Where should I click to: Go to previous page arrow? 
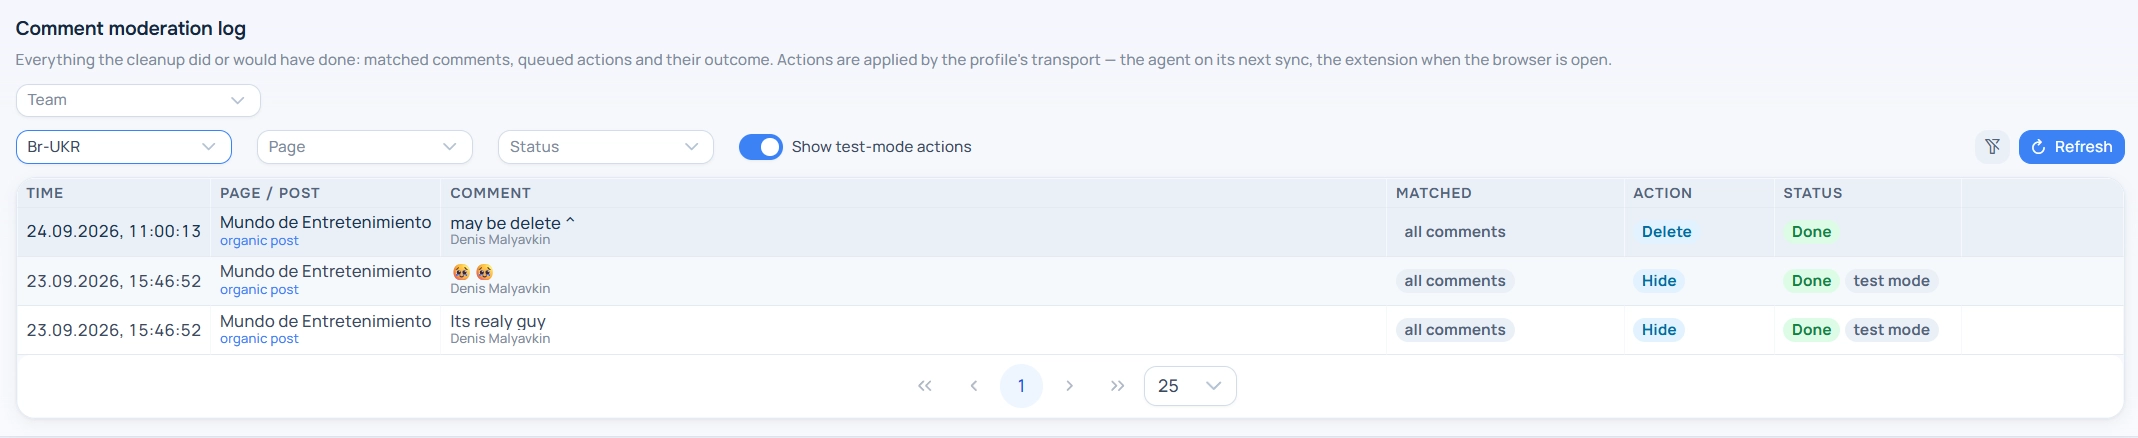pyautogui.click(x=973, y=386)
